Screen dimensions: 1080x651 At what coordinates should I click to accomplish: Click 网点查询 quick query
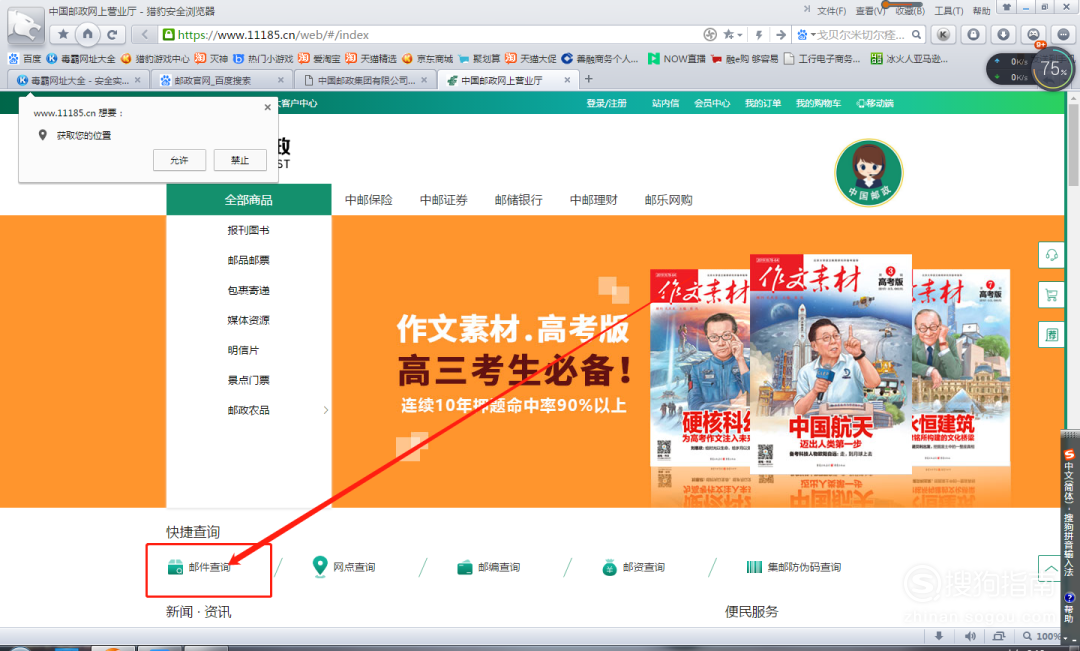[344, 567]
